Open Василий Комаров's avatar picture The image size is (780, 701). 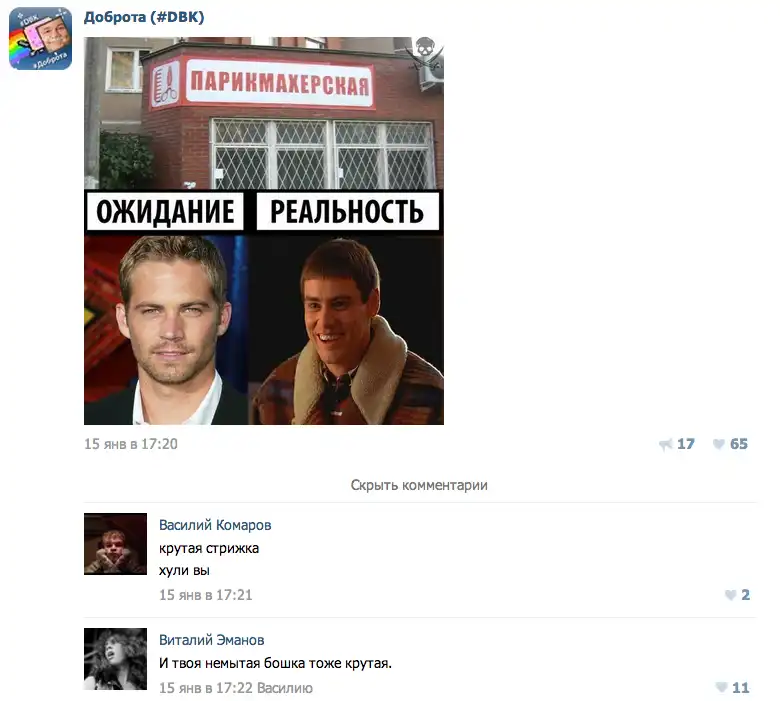click(115, 544)
